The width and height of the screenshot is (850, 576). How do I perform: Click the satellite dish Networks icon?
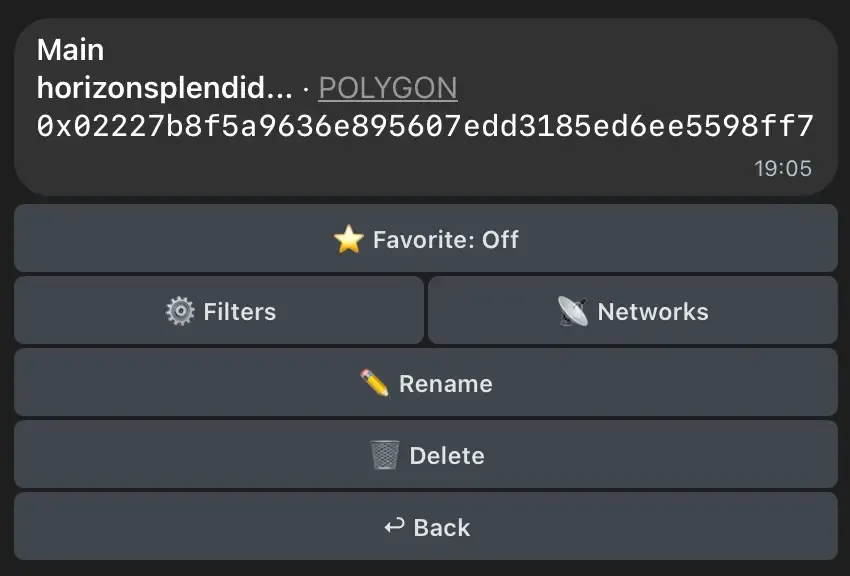573,311
